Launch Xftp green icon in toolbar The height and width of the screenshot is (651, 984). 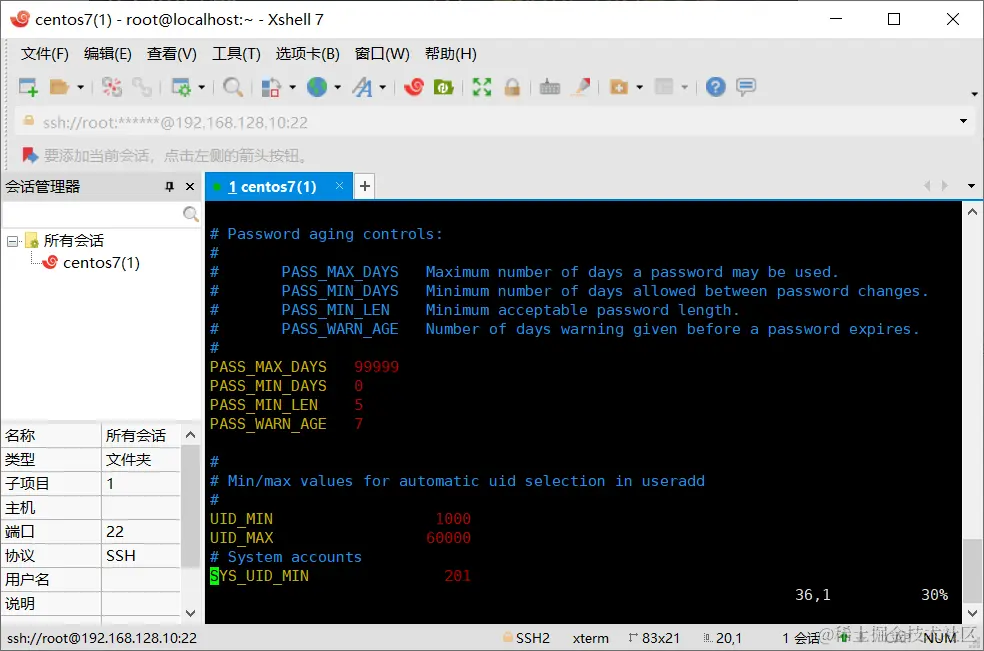pyautogui.click(x=444, y=87)
